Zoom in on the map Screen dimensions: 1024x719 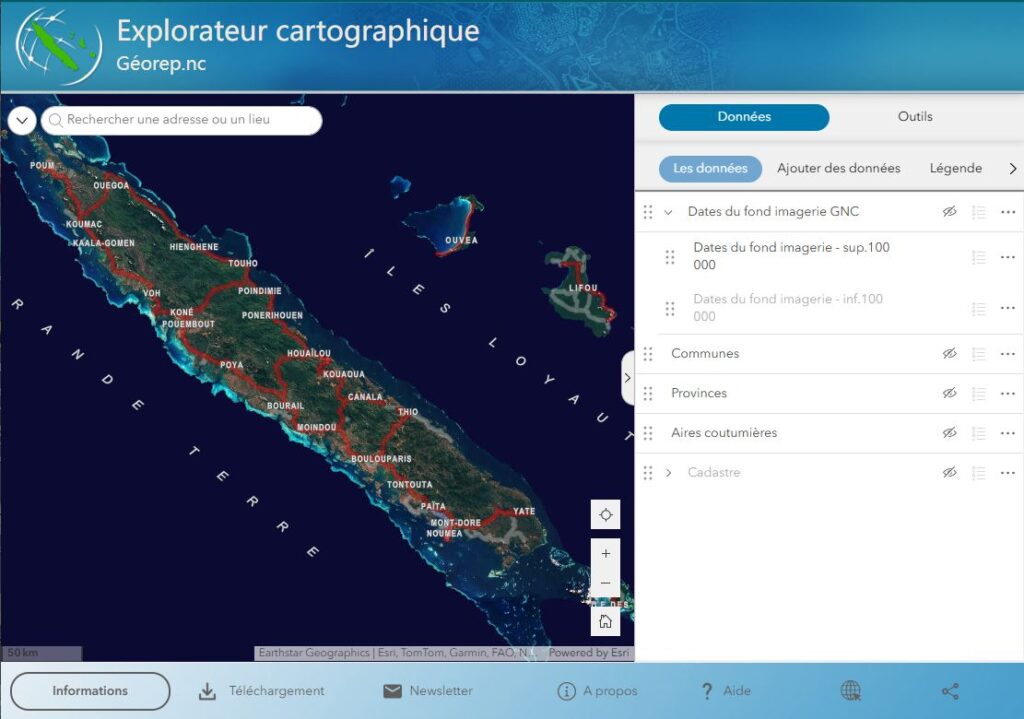[605, 553]
